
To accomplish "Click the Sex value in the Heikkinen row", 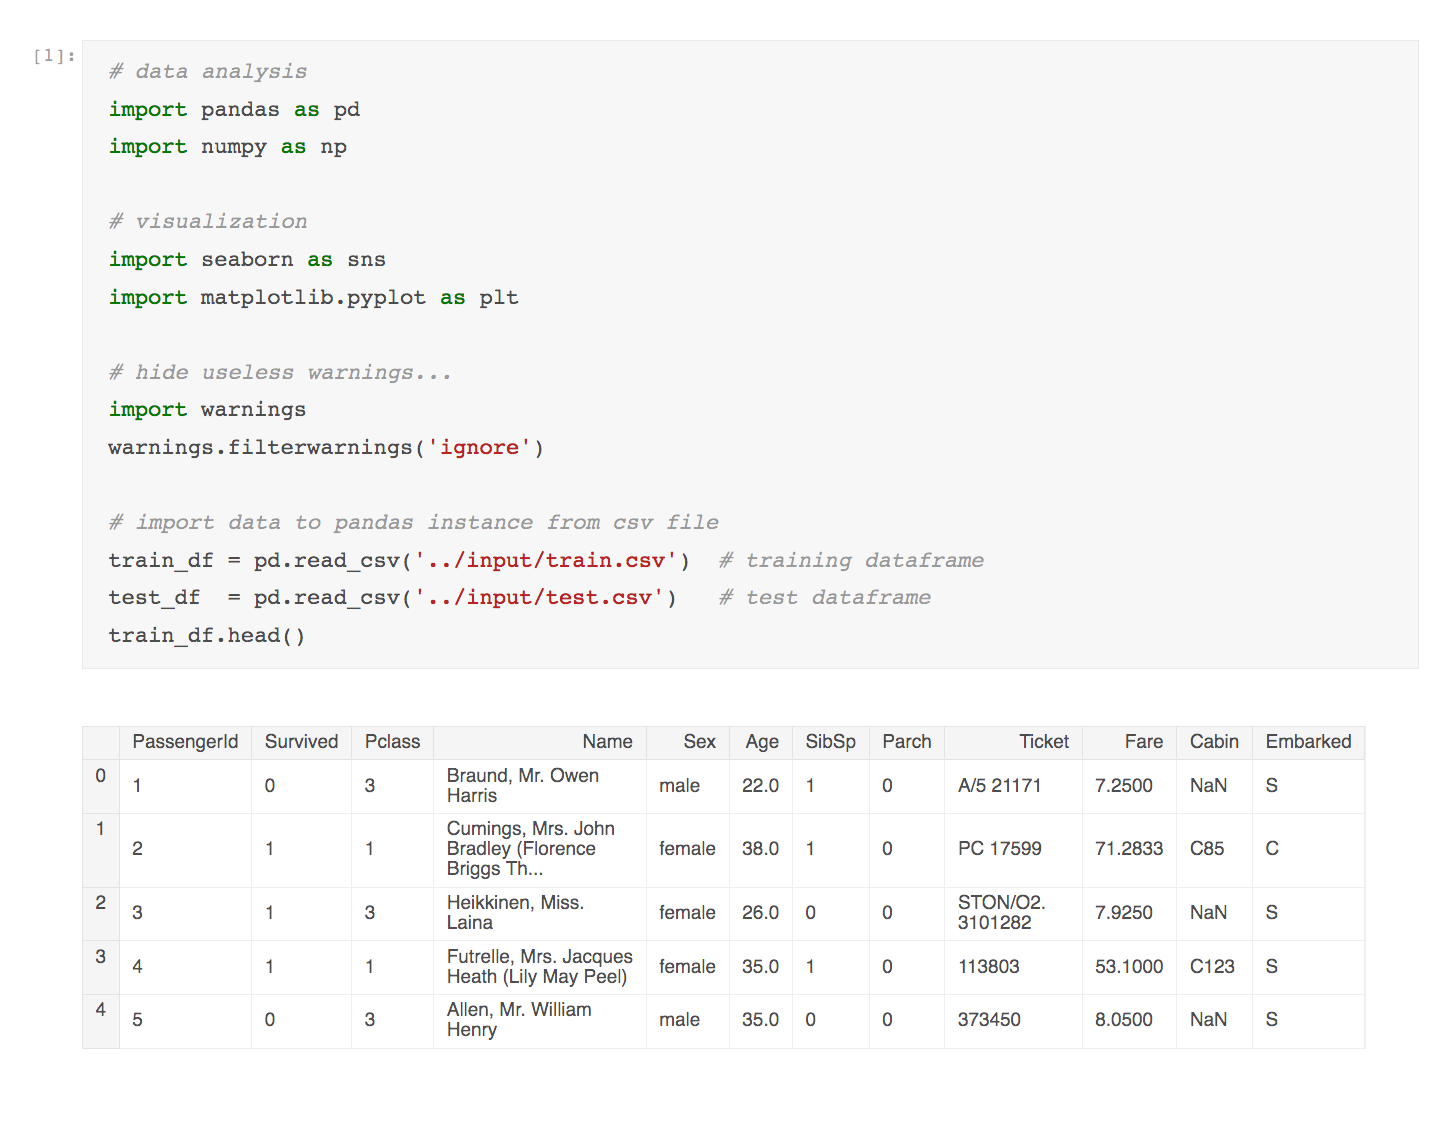I will [687, 913].
